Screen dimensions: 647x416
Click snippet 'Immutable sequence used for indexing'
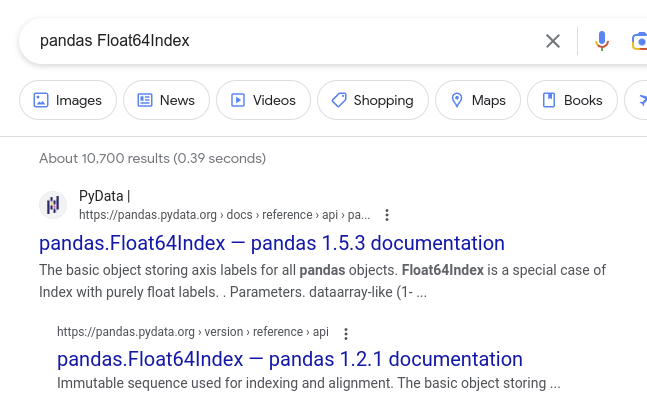point(178,383)
